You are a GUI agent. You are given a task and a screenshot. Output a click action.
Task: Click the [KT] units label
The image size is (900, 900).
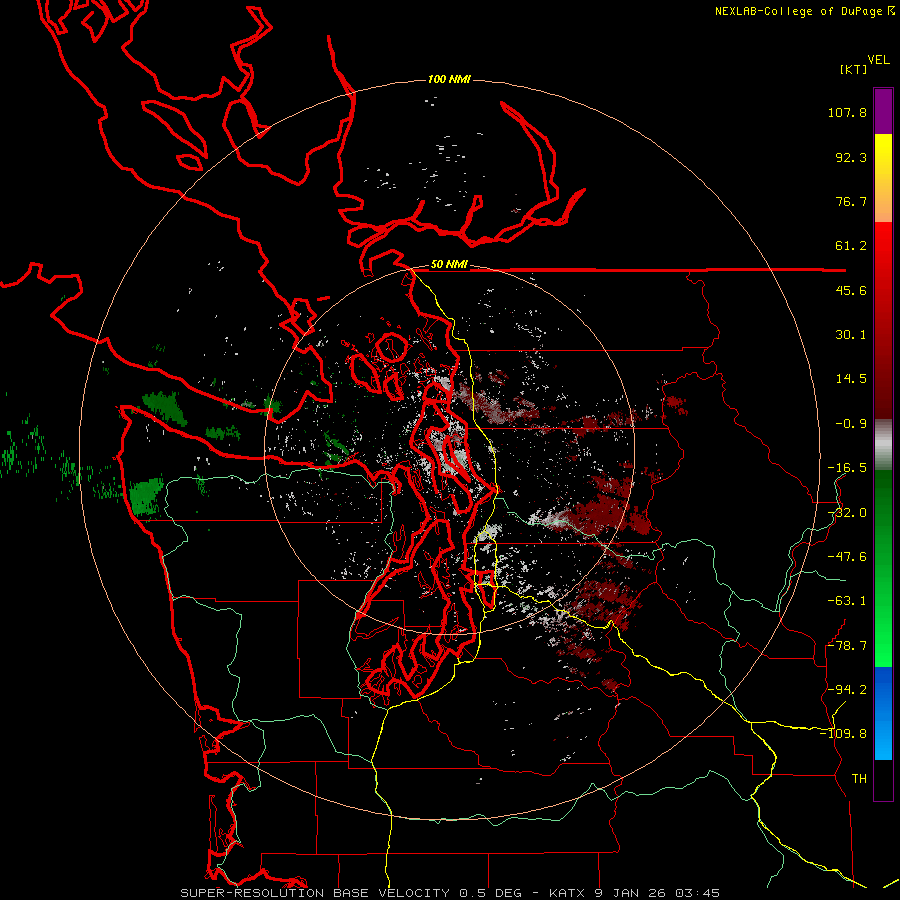(853, 69)
